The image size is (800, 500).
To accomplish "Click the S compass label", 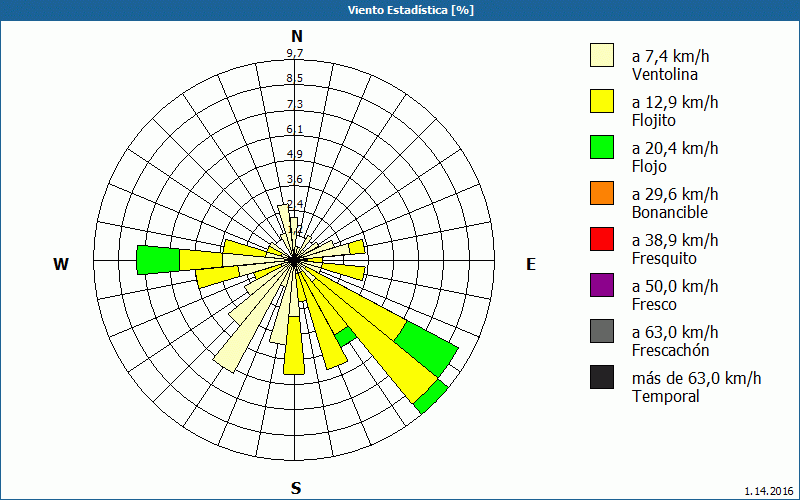I will tap(296, 489).
